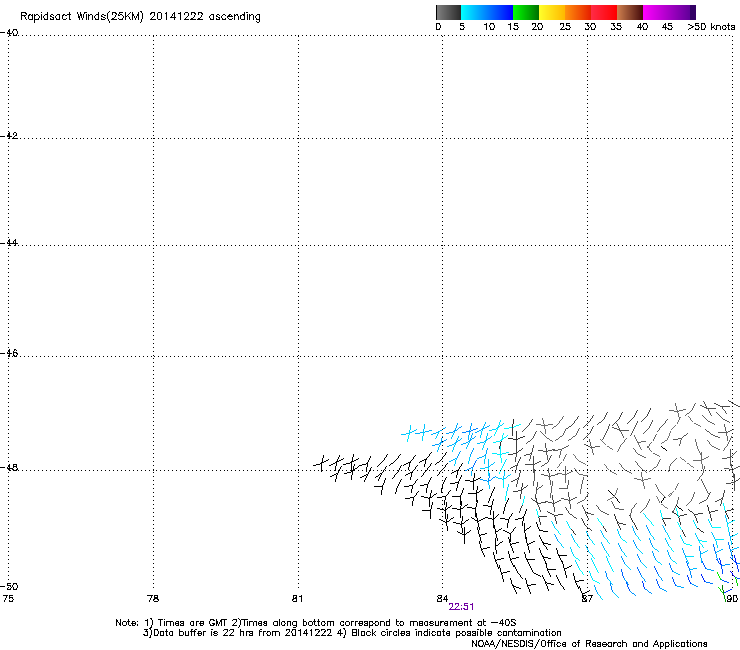740x650 pixels.
Task: Click the brown 35-40 knots color segment
Action: tap(630, 12)
